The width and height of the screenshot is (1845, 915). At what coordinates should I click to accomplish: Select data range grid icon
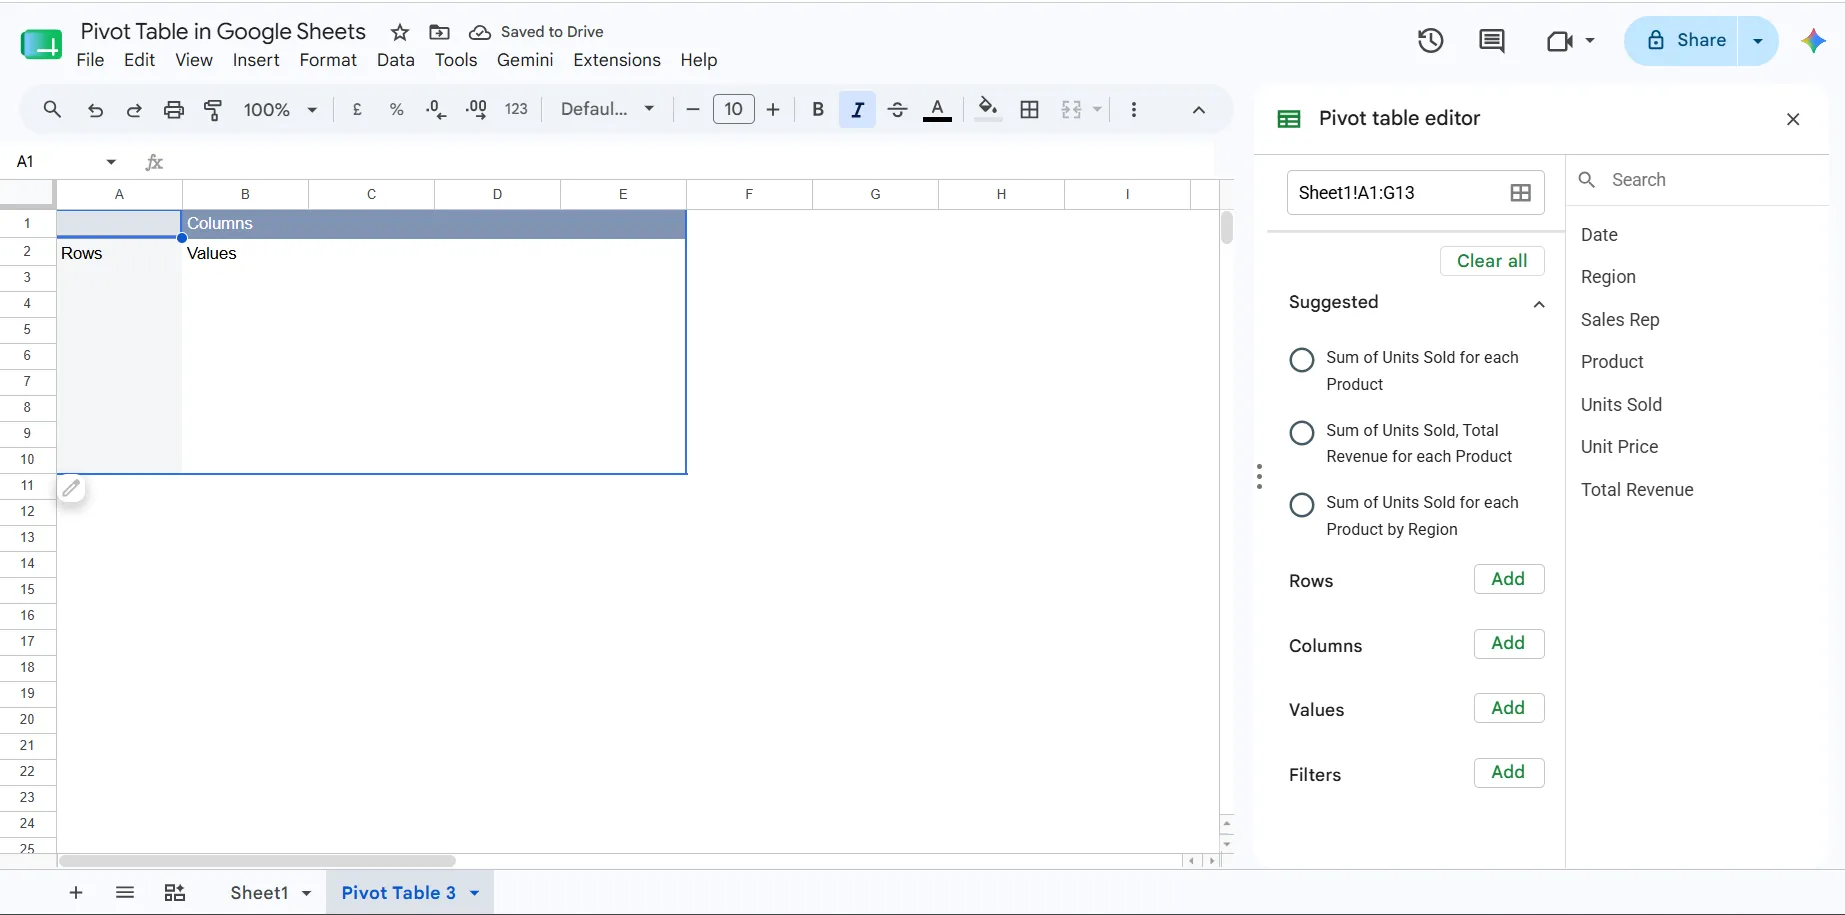tap(1520, 193)
